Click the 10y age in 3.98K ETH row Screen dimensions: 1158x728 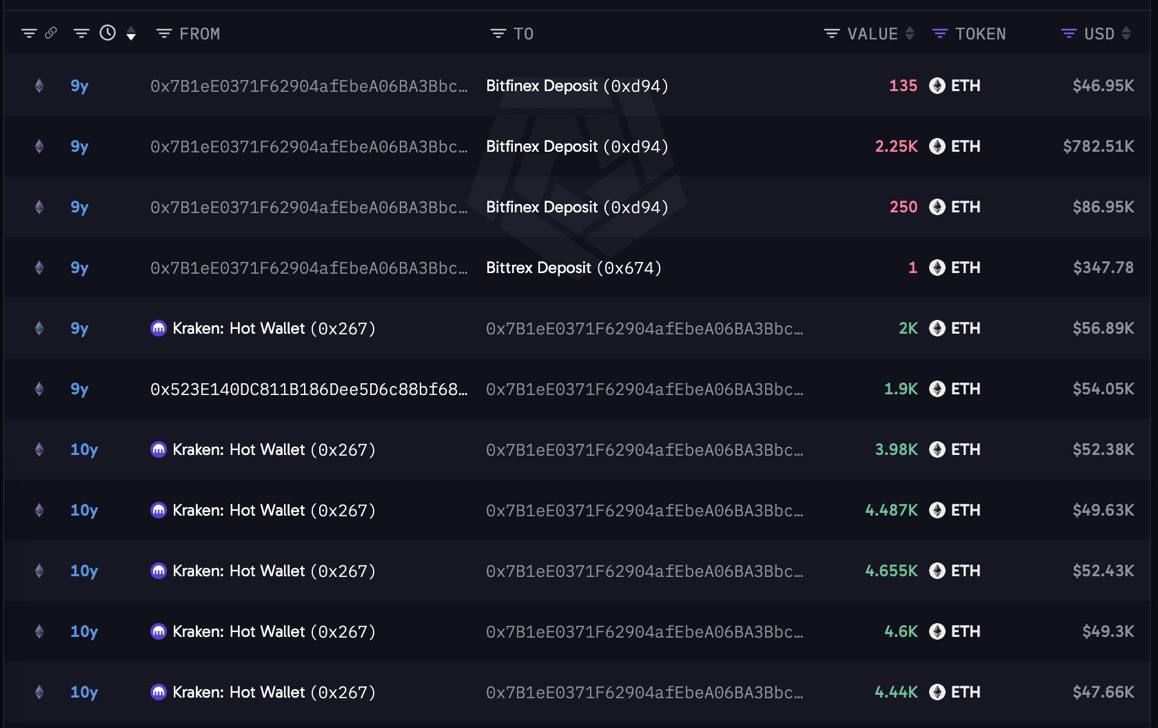pos(84,450)
